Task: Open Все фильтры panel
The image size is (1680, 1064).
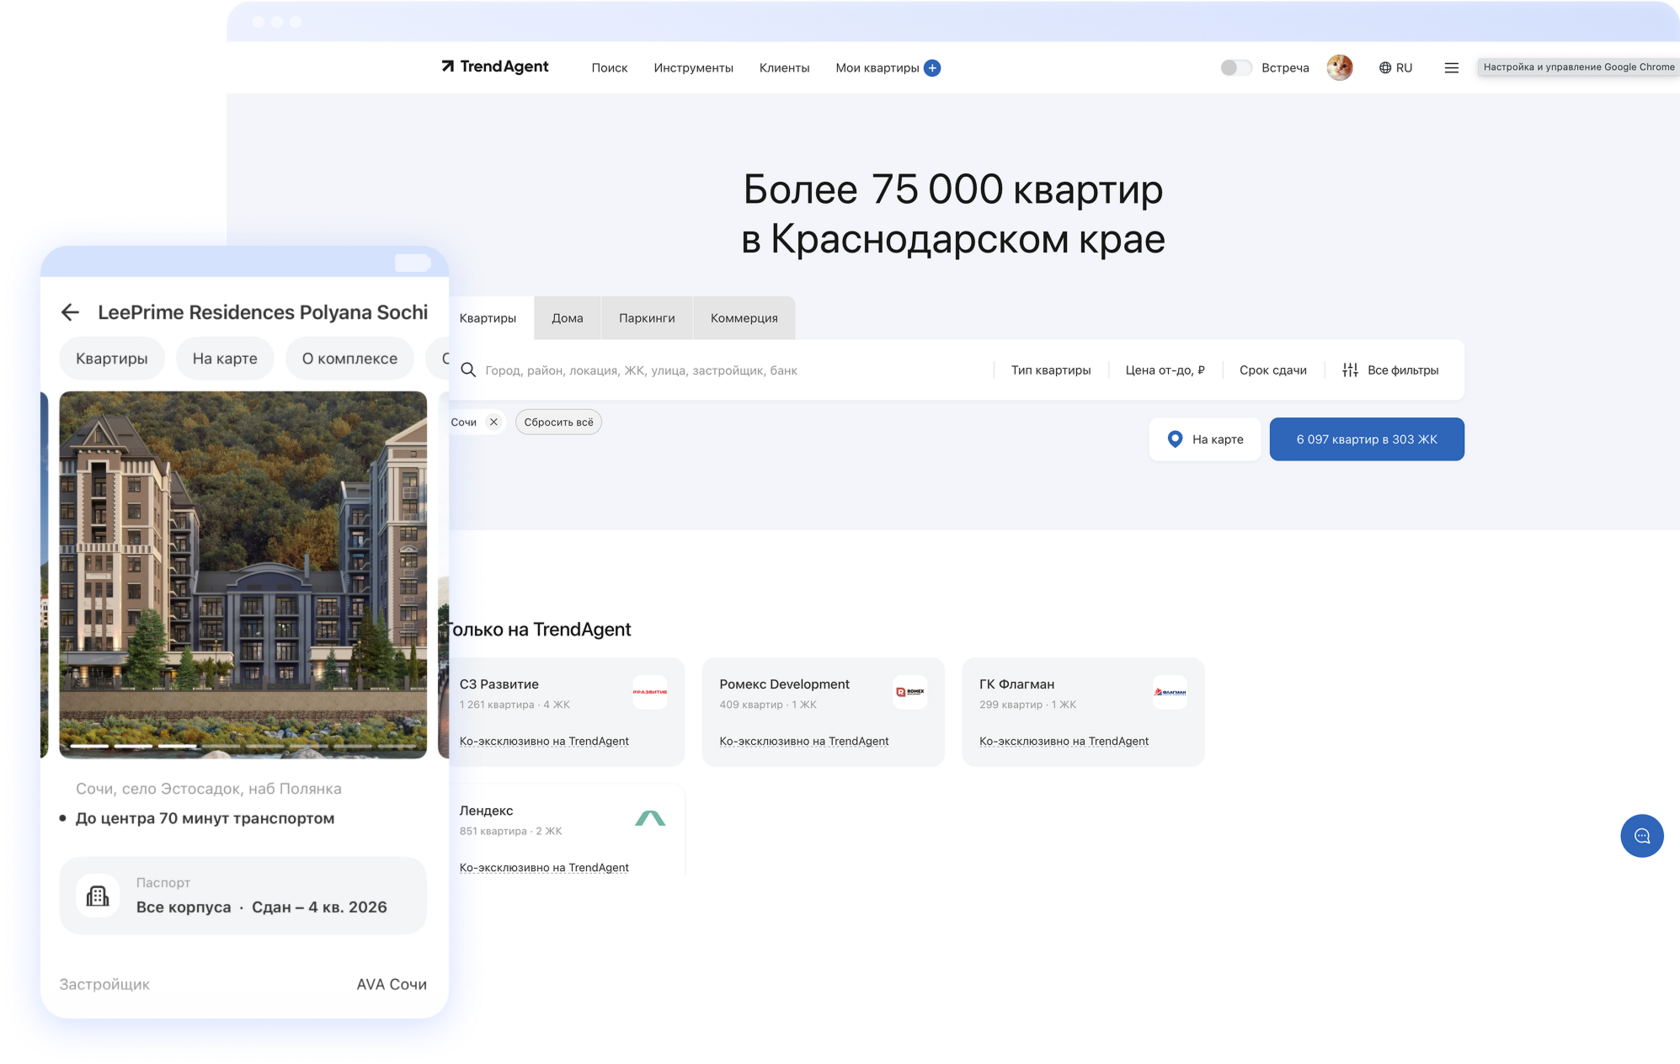Action: pos(1391,370)
